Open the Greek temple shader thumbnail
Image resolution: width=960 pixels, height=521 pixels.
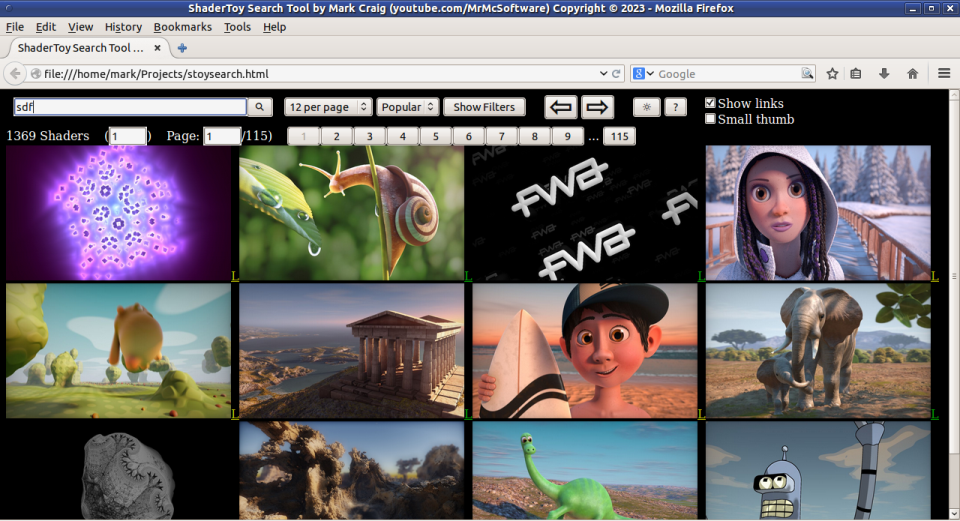(351, 351)
